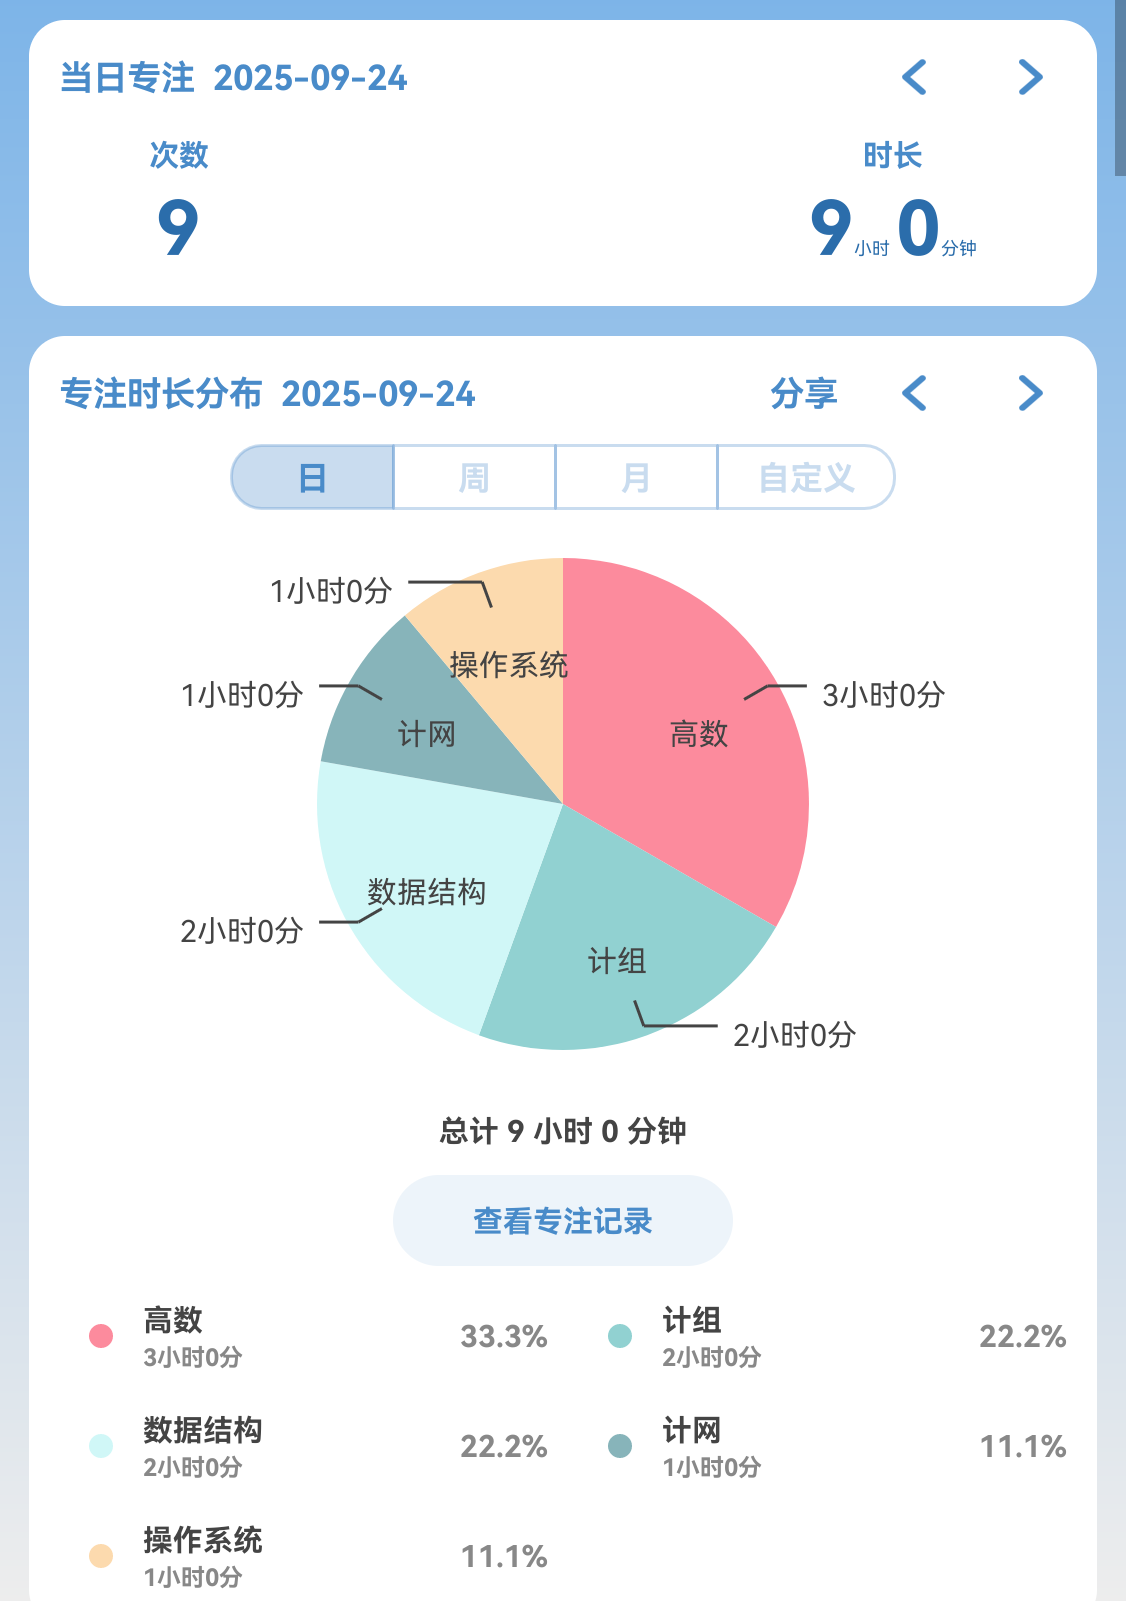Click the vertical scrollbar thumb

click(1120, 88)
